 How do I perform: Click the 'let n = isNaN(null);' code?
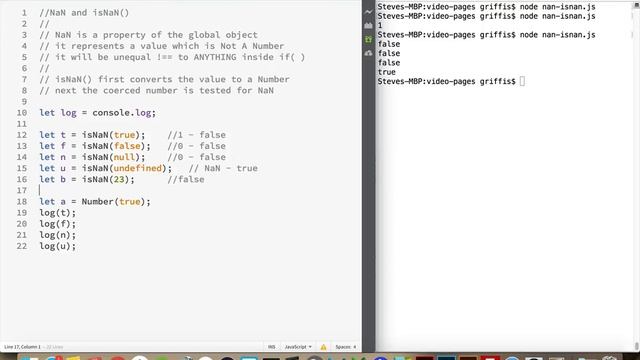coord(92,157)
